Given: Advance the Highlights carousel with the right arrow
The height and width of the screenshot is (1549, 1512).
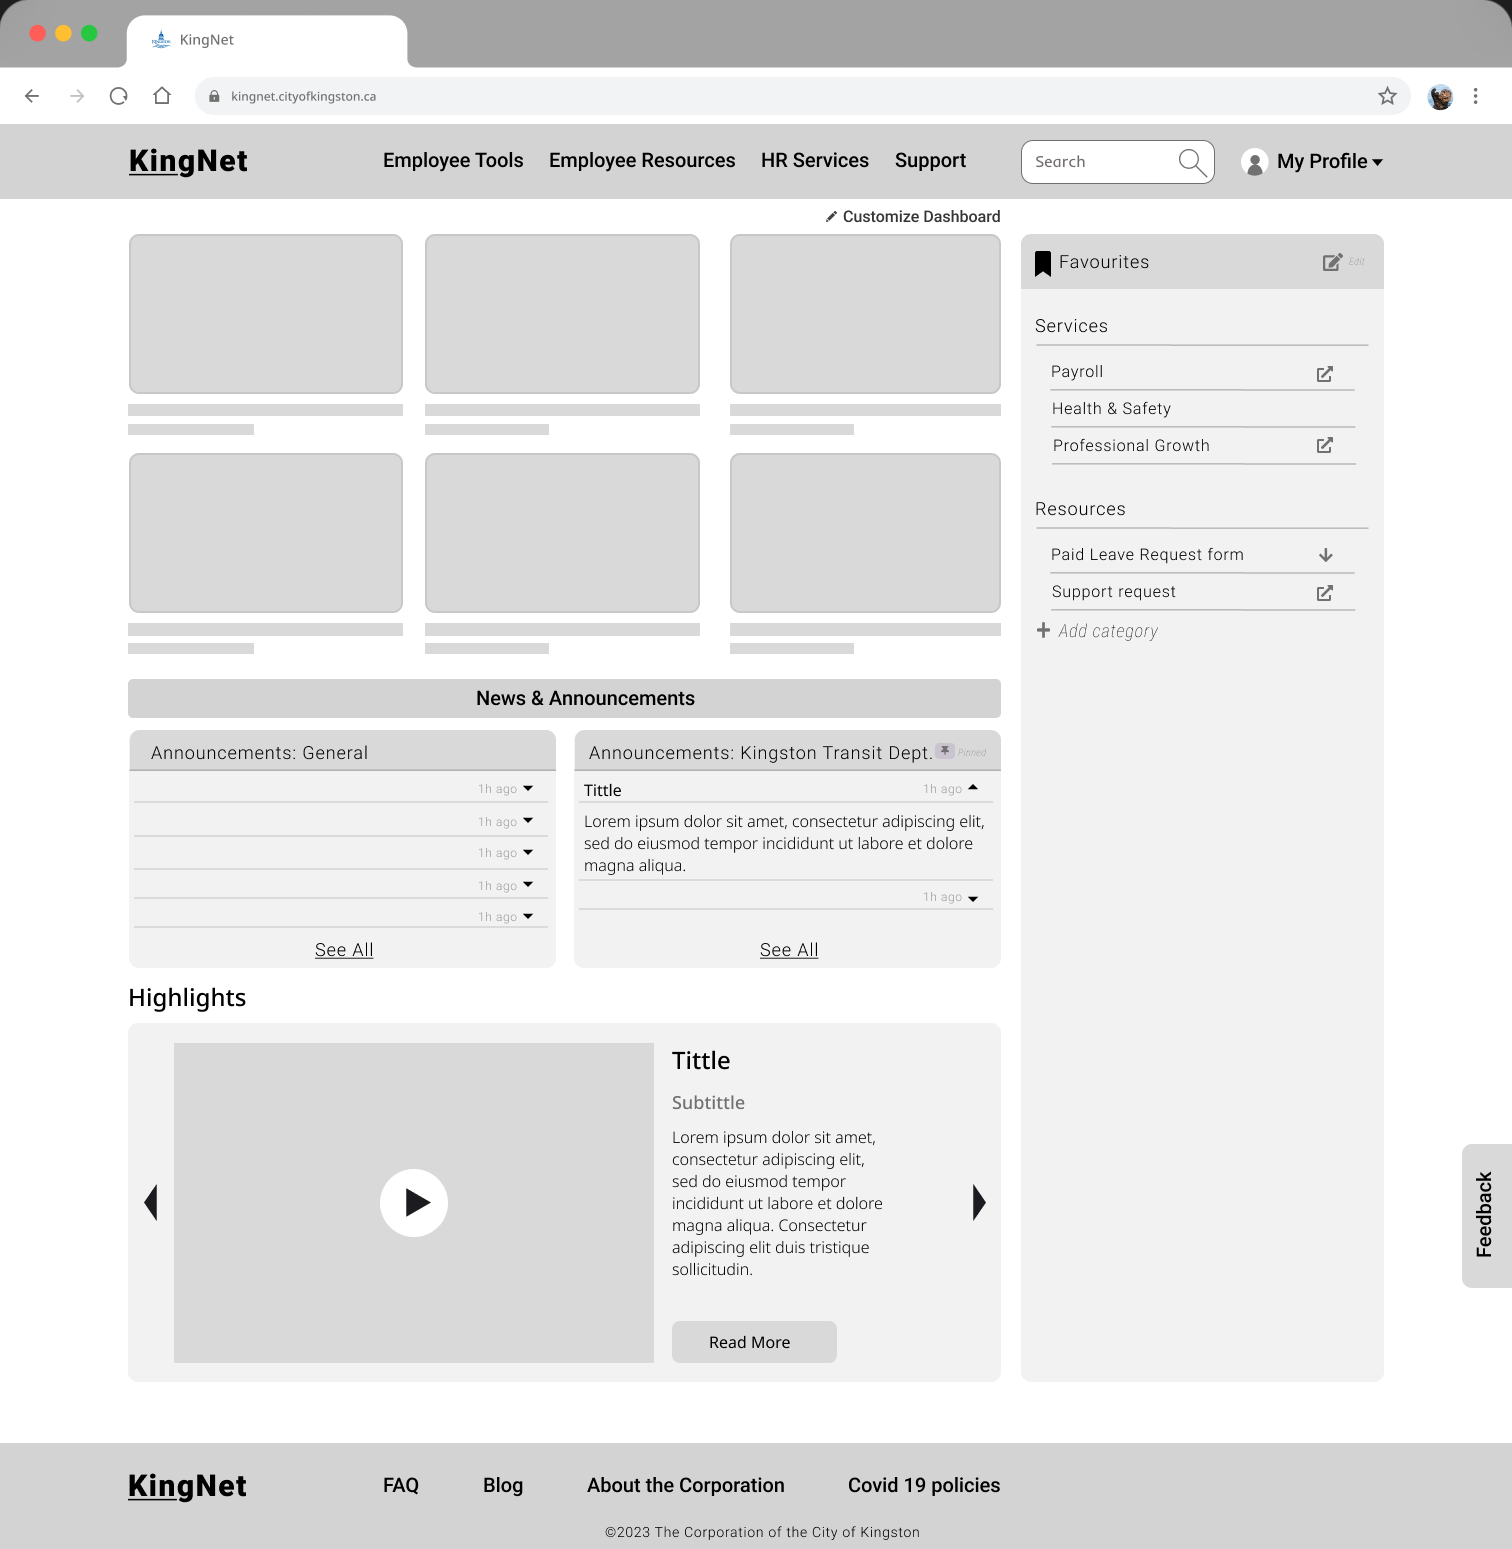Looking at the screenshot, I should tap(978, 1202).
